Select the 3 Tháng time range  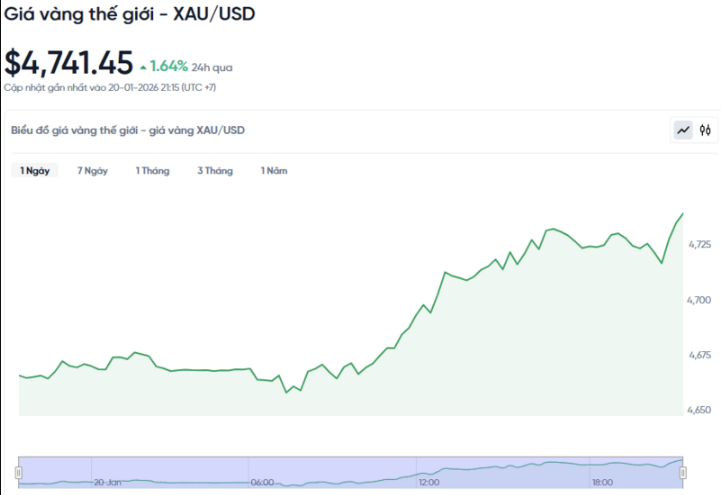pyautogui.click(x=214, y=171)
